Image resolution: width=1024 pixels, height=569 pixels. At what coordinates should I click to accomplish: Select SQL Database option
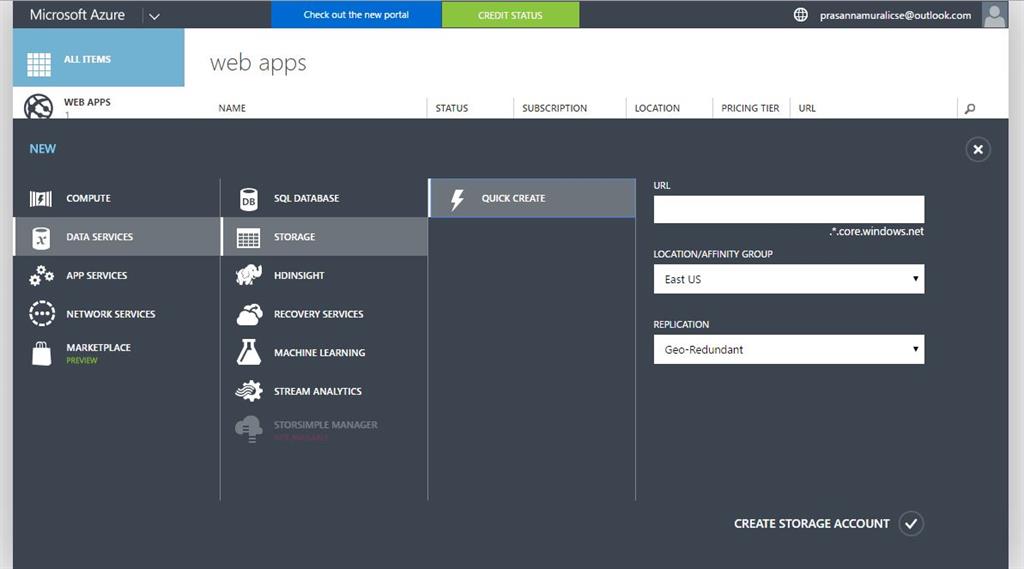pos(325,198)
